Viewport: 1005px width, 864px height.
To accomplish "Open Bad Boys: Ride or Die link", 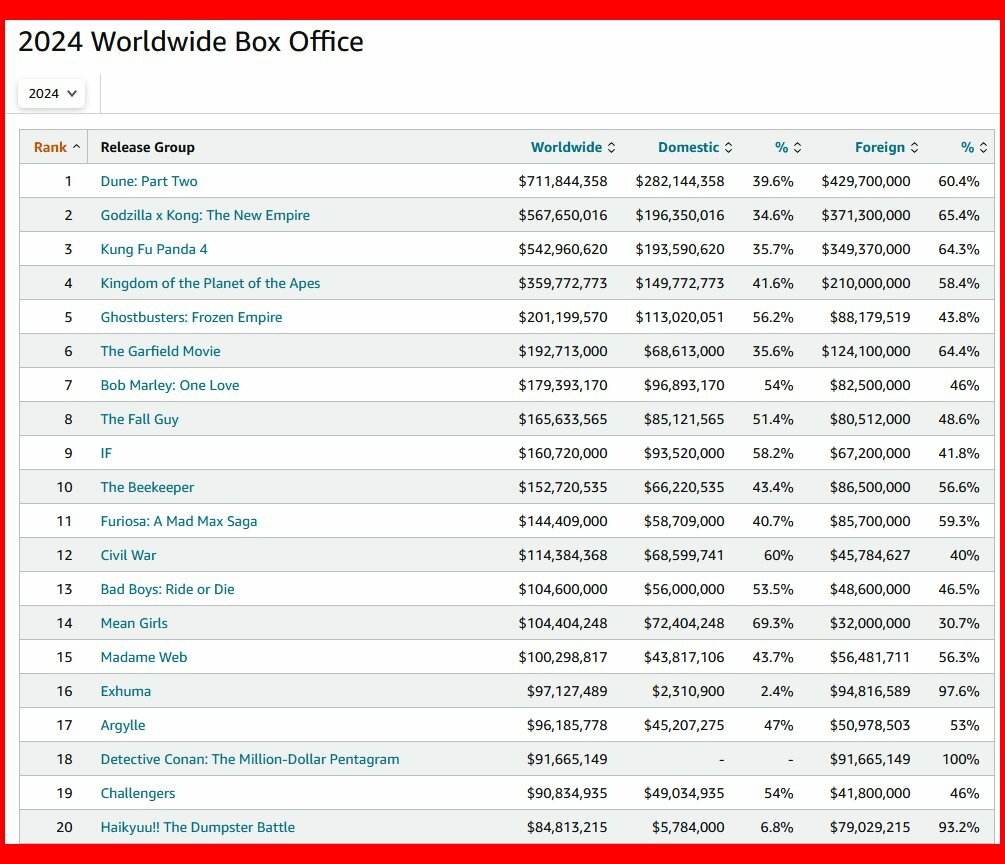I will tap(167, 589).
